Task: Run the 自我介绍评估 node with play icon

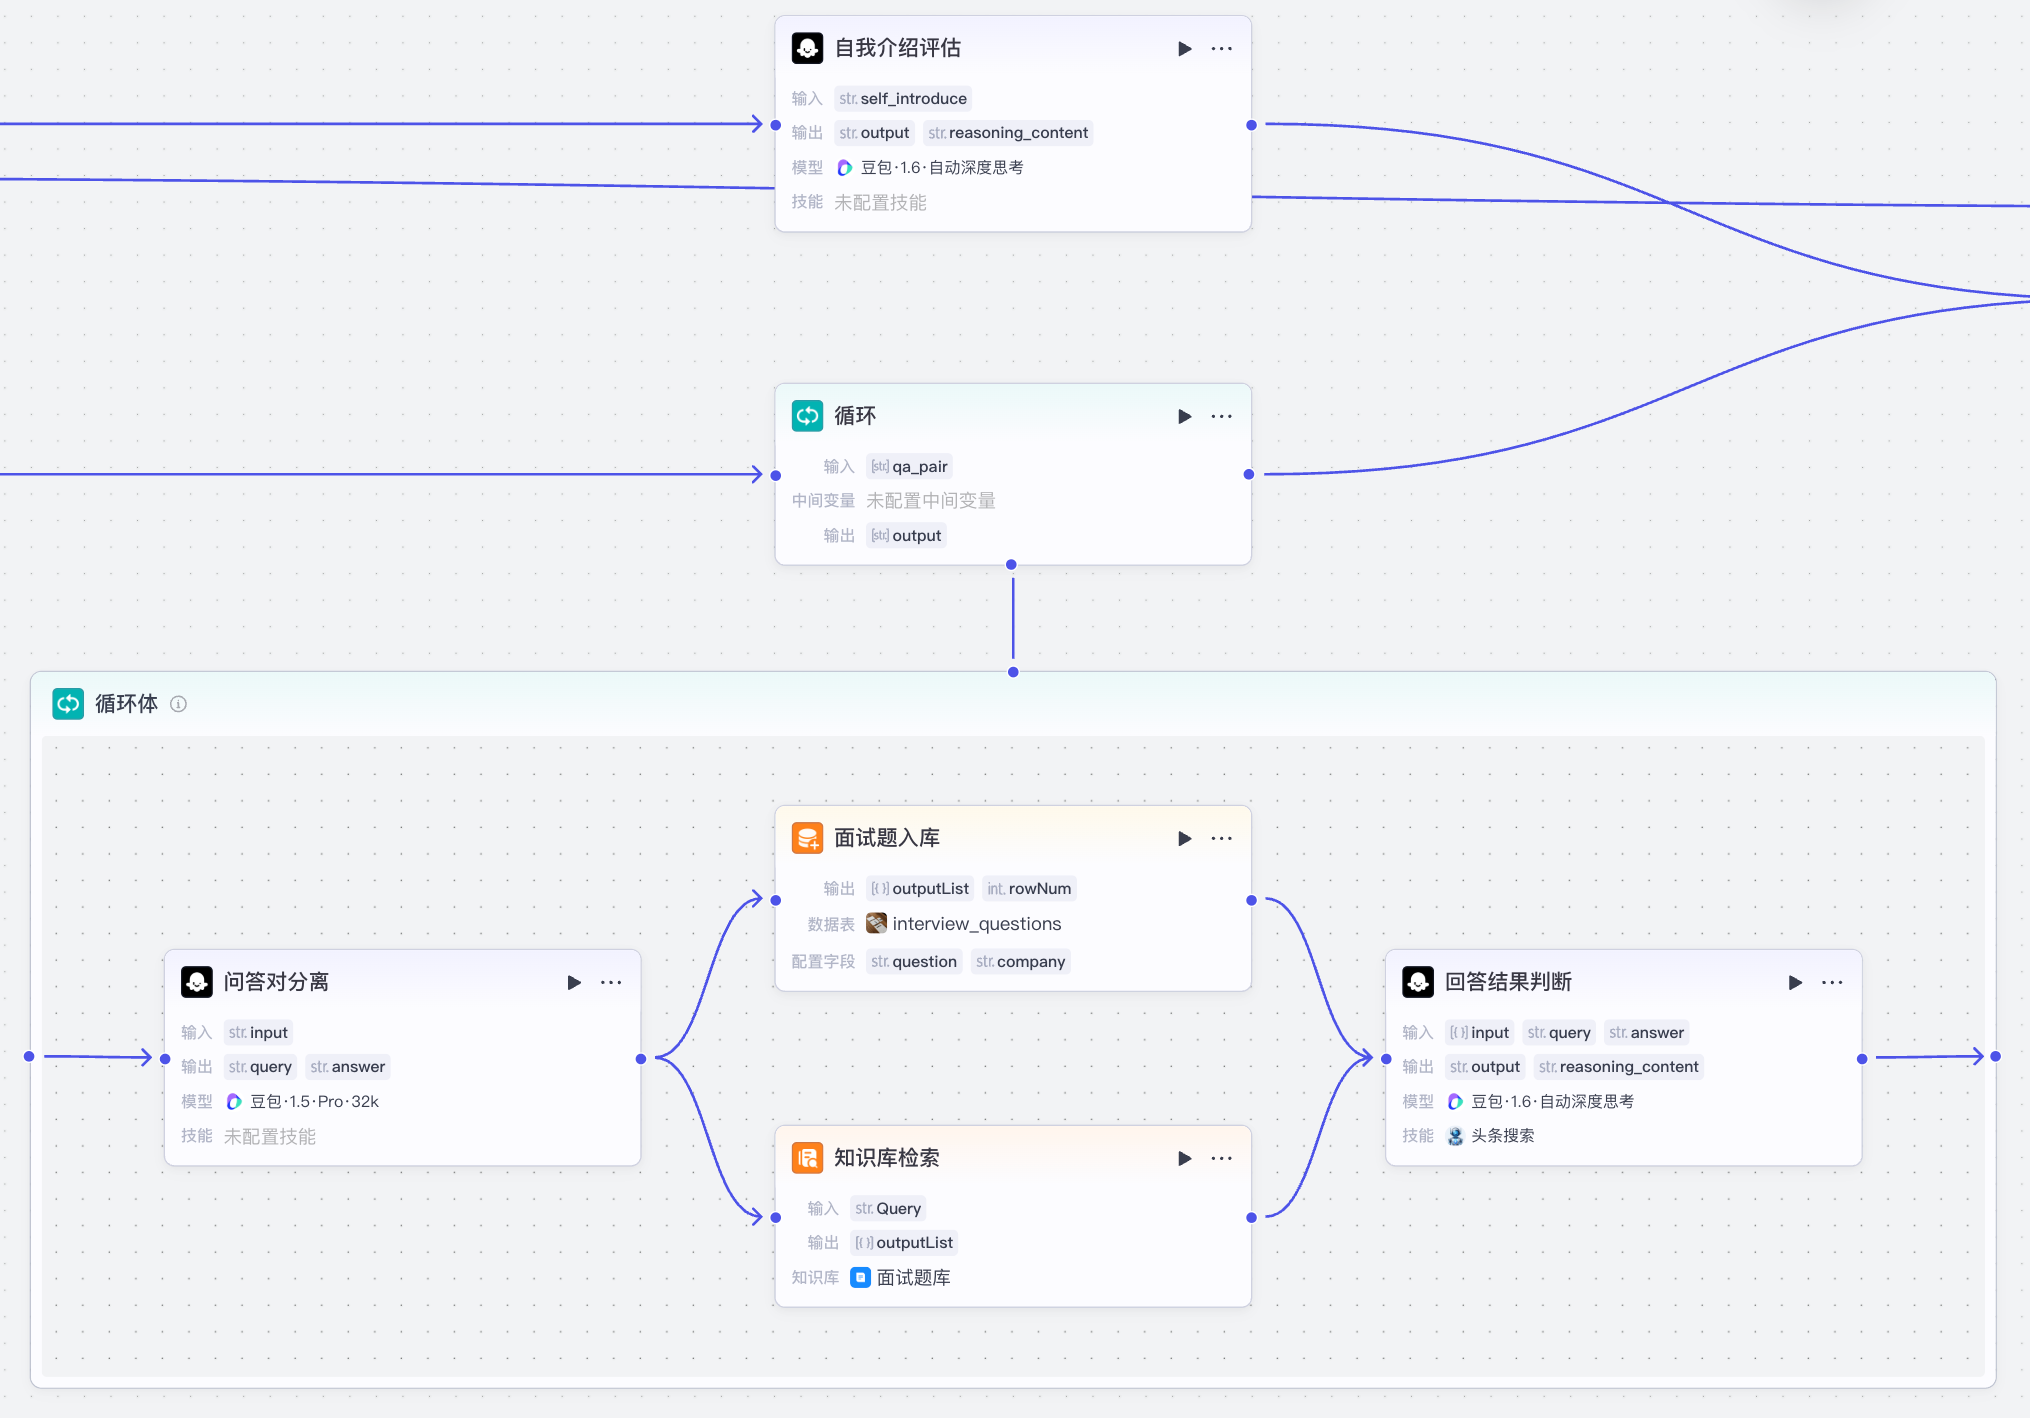Action: click(x=1184, y=48)
